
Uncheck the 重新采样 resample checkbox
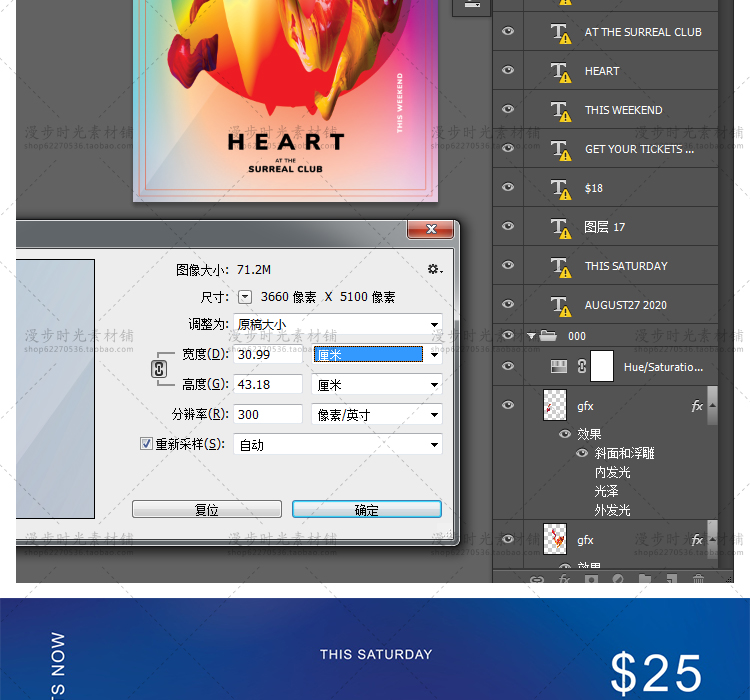point(146,444)
